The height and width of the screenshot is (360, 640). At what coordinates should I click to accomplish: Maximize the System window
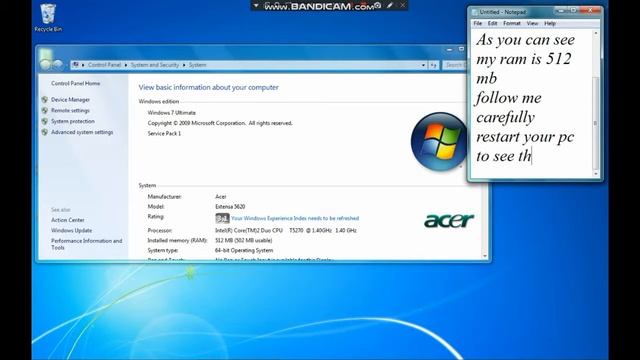(461, 49)
